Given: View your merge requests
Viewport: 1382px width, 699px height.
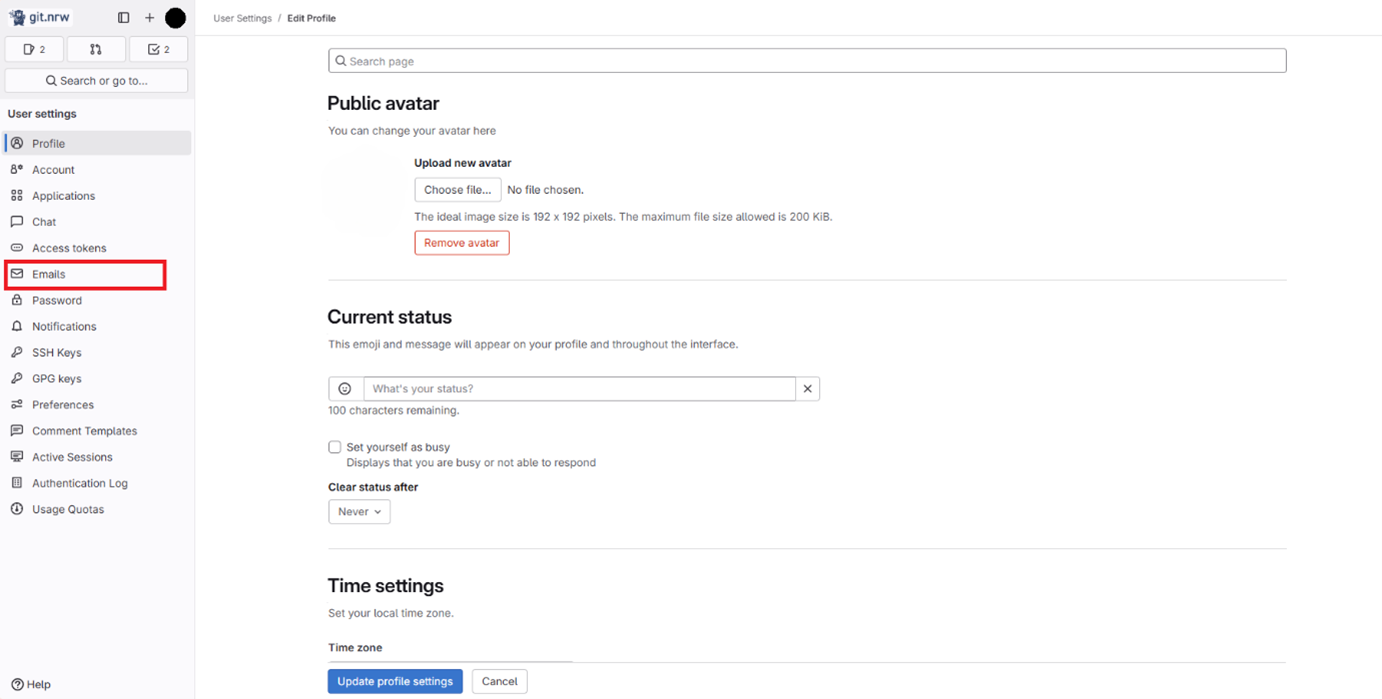Looking at the screenshot, I should [x=96, y=48].
